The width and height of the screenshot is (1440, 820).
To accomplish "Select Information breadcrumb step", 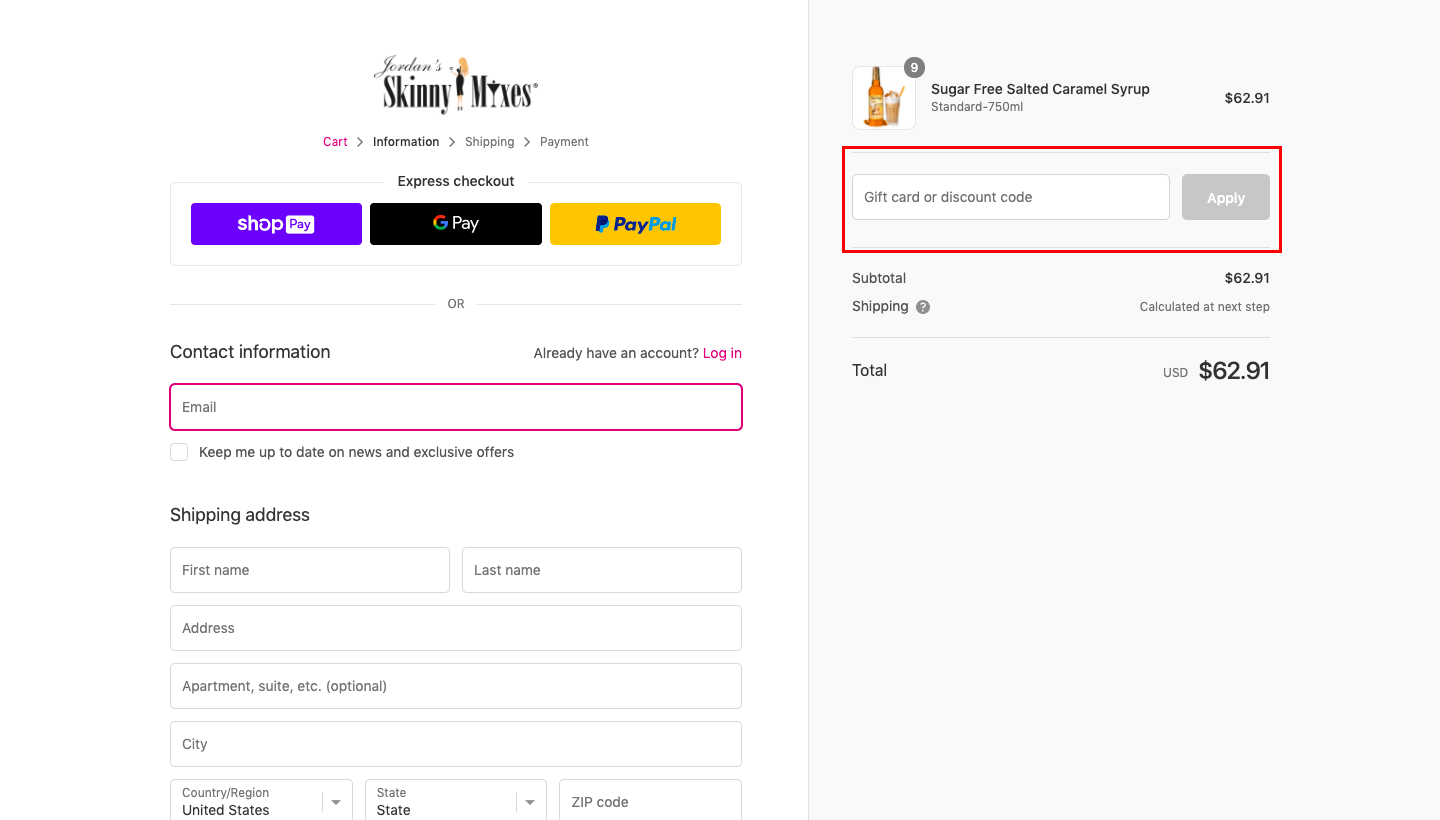I will [406, 142].
